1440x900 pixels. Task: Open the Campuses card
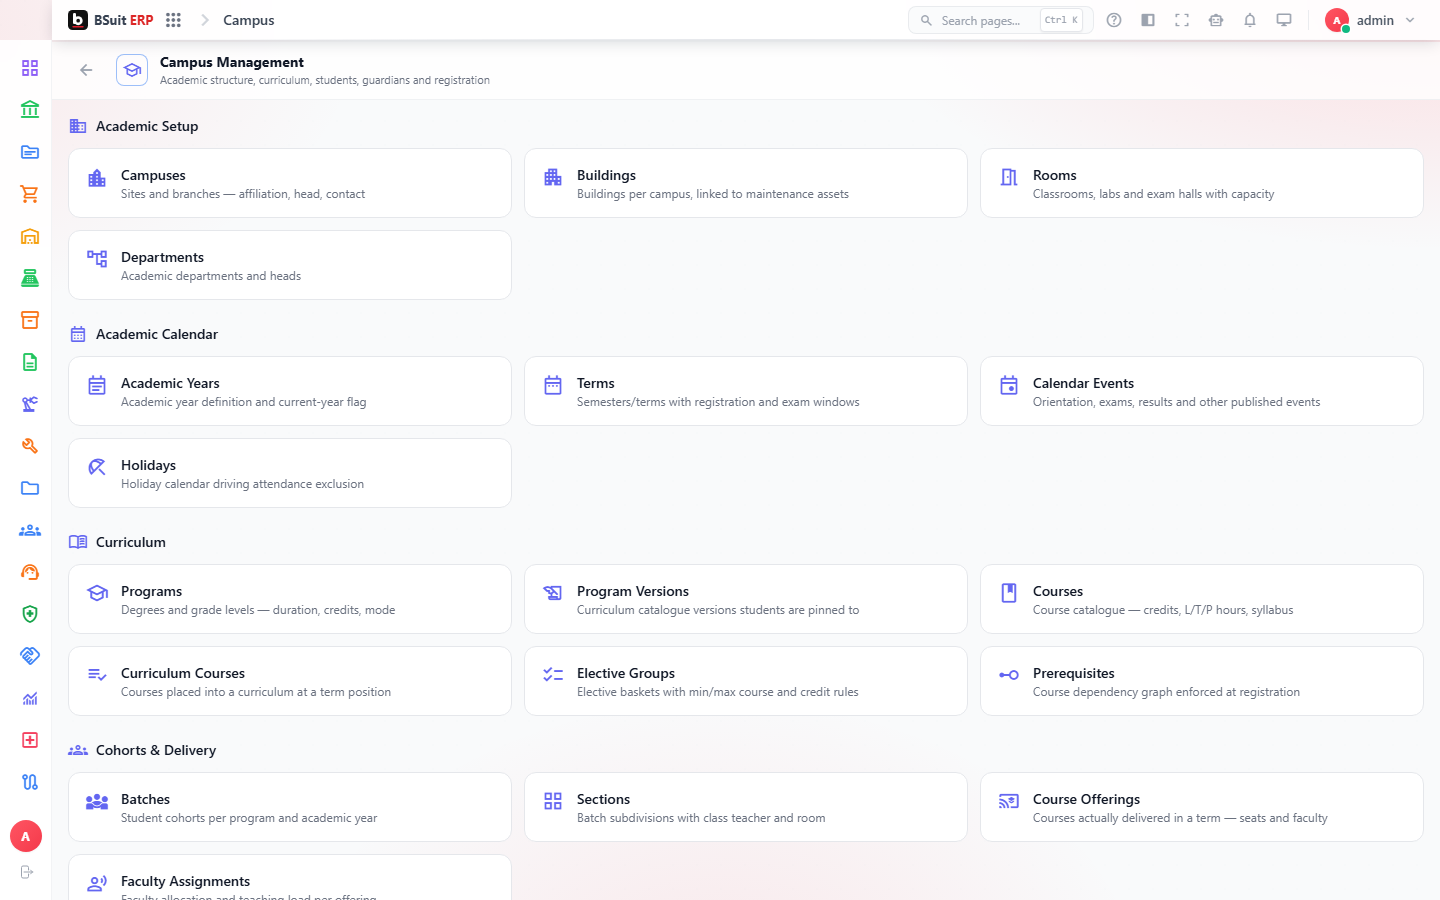pos(290,183)
